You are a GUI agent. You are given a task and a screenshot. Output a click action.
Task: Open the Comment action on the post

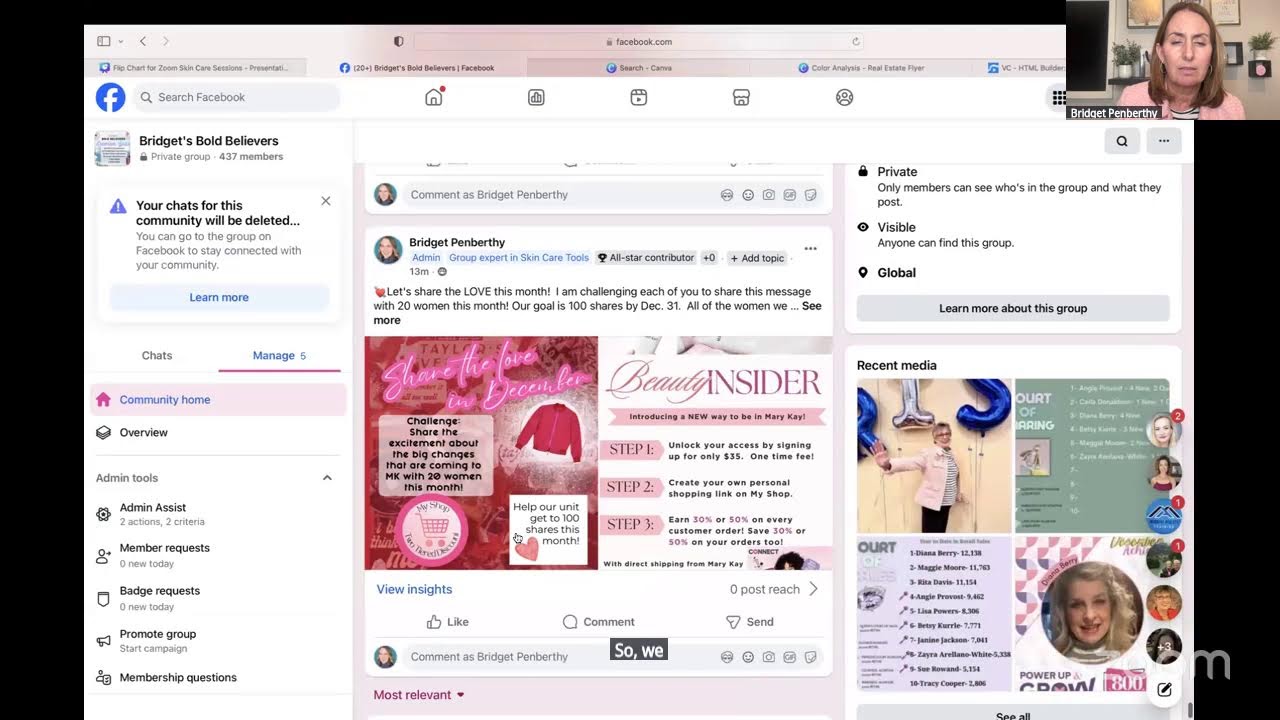[x=598, y=622]
